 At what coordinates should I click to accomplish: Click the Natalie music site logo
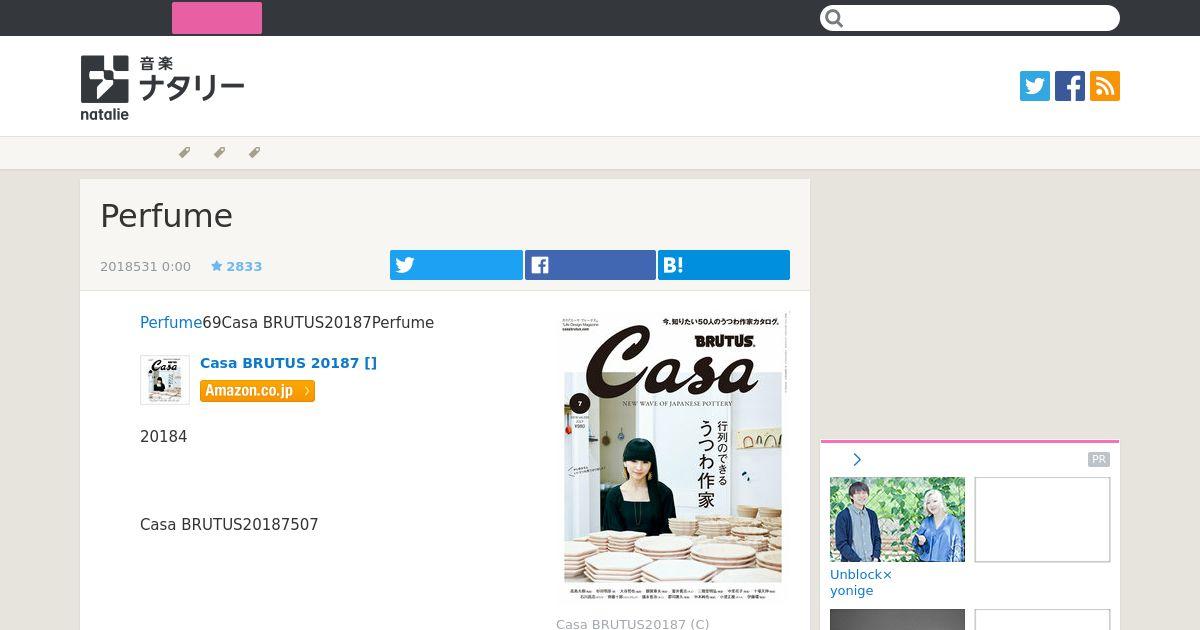(162, 87)
